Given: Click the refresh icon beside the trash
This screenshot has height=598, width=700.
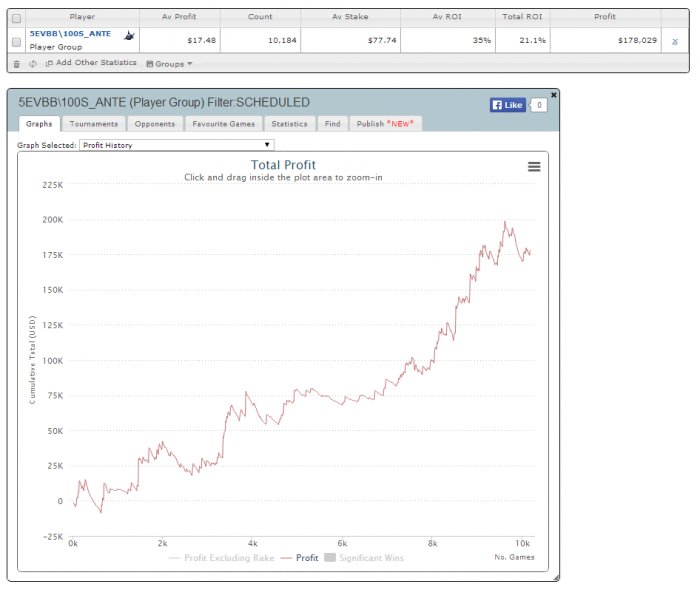Looking at the screenshot, I should coord(33,64).
